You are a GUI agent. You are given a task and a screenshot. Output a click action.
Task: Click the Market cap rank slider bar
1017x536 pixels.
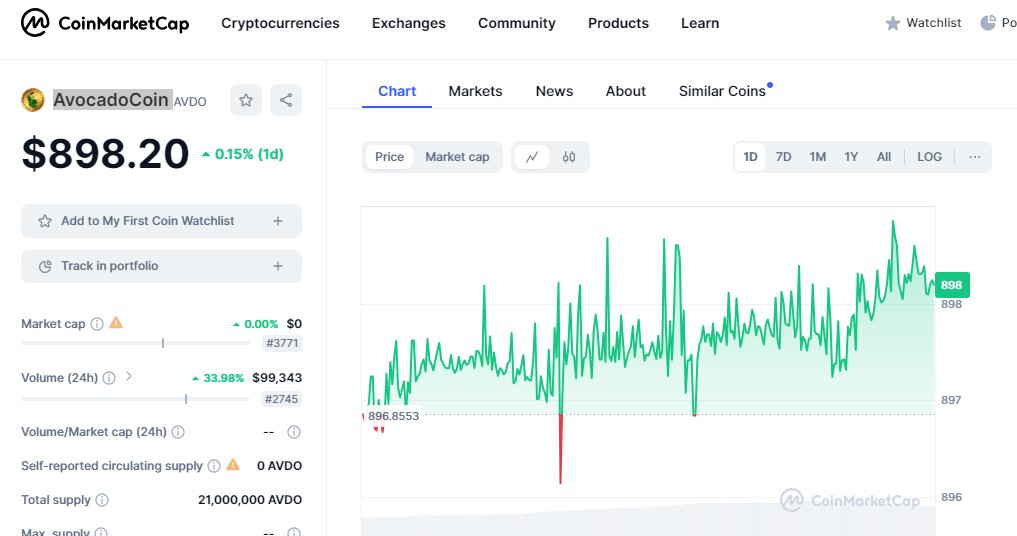[136, 343]
